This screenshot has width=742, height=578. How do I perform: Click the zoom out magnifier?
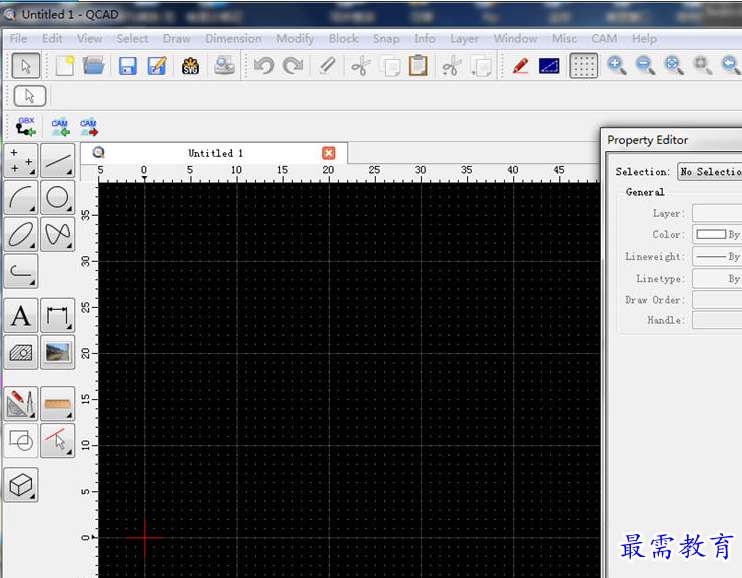[645, 65]
